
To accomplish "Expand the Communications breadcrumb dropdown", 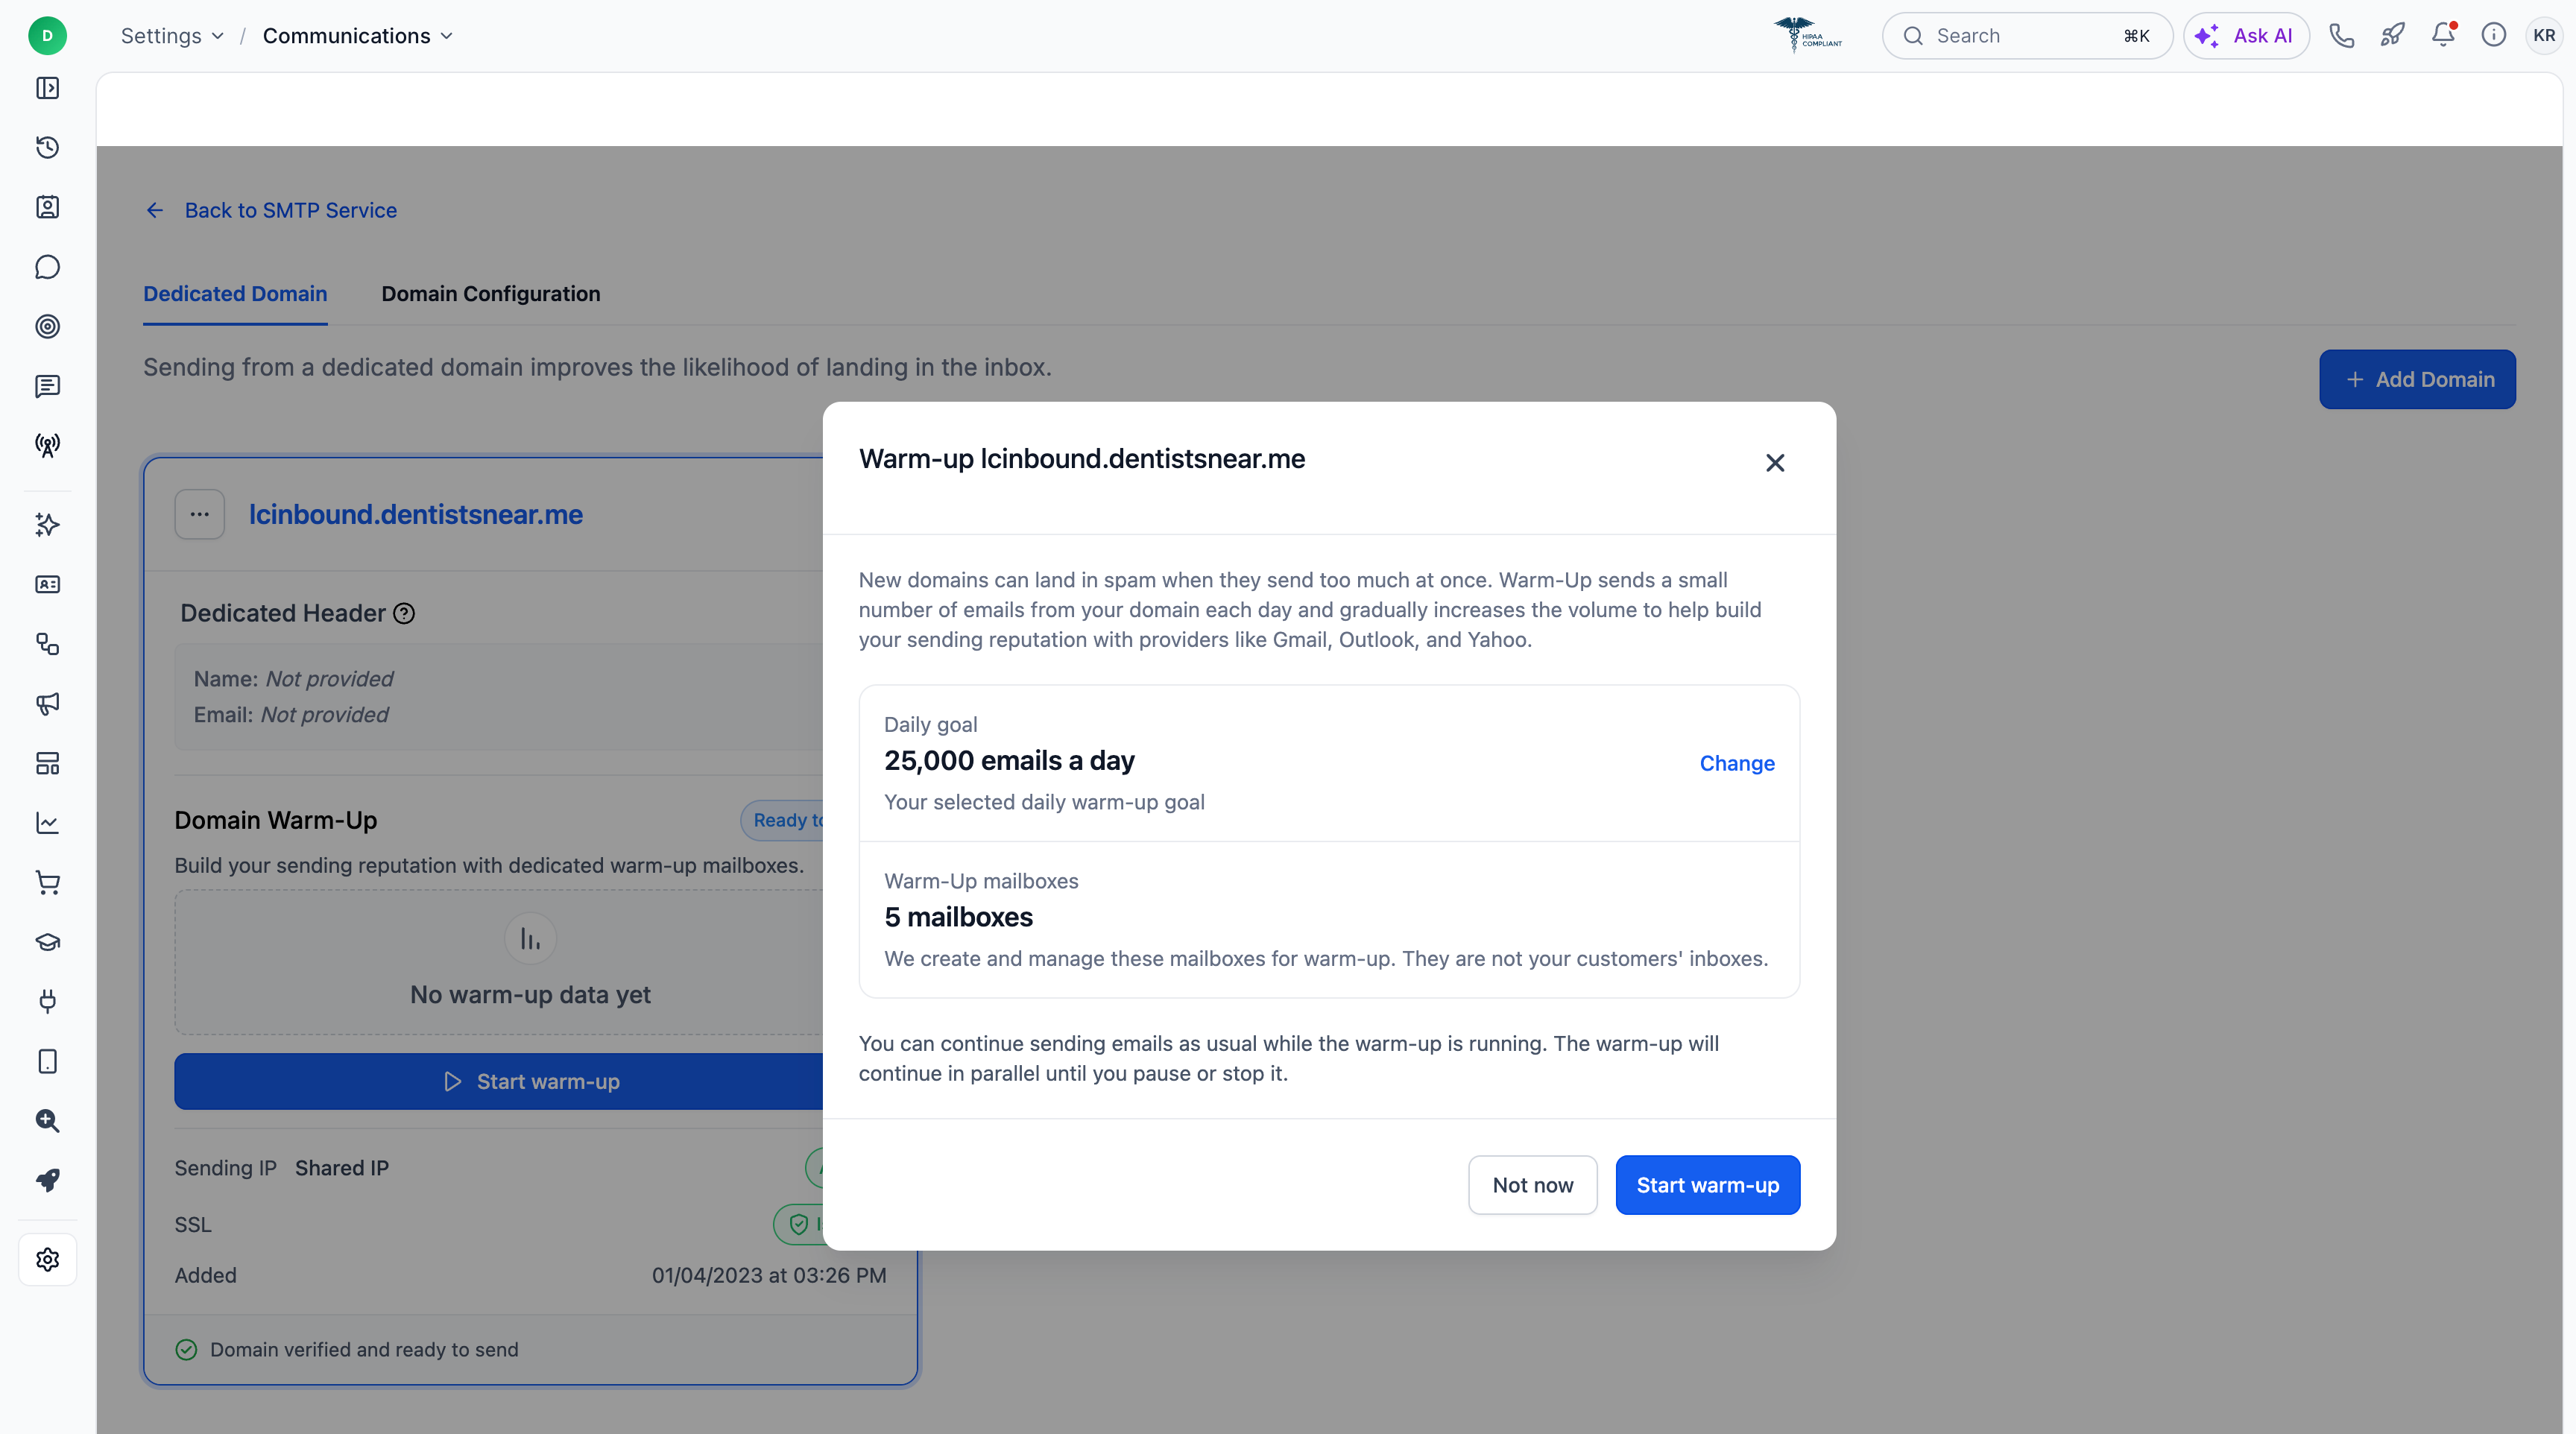I will [357, 36].
